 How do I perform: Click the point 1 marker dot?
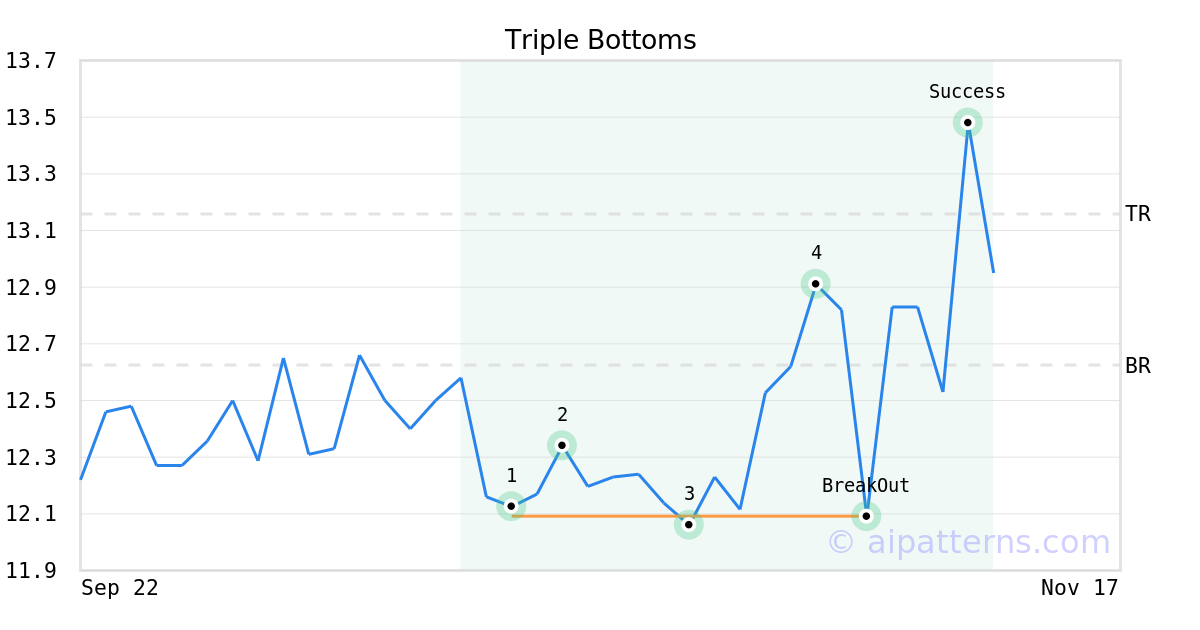click(x=511, y=506)
